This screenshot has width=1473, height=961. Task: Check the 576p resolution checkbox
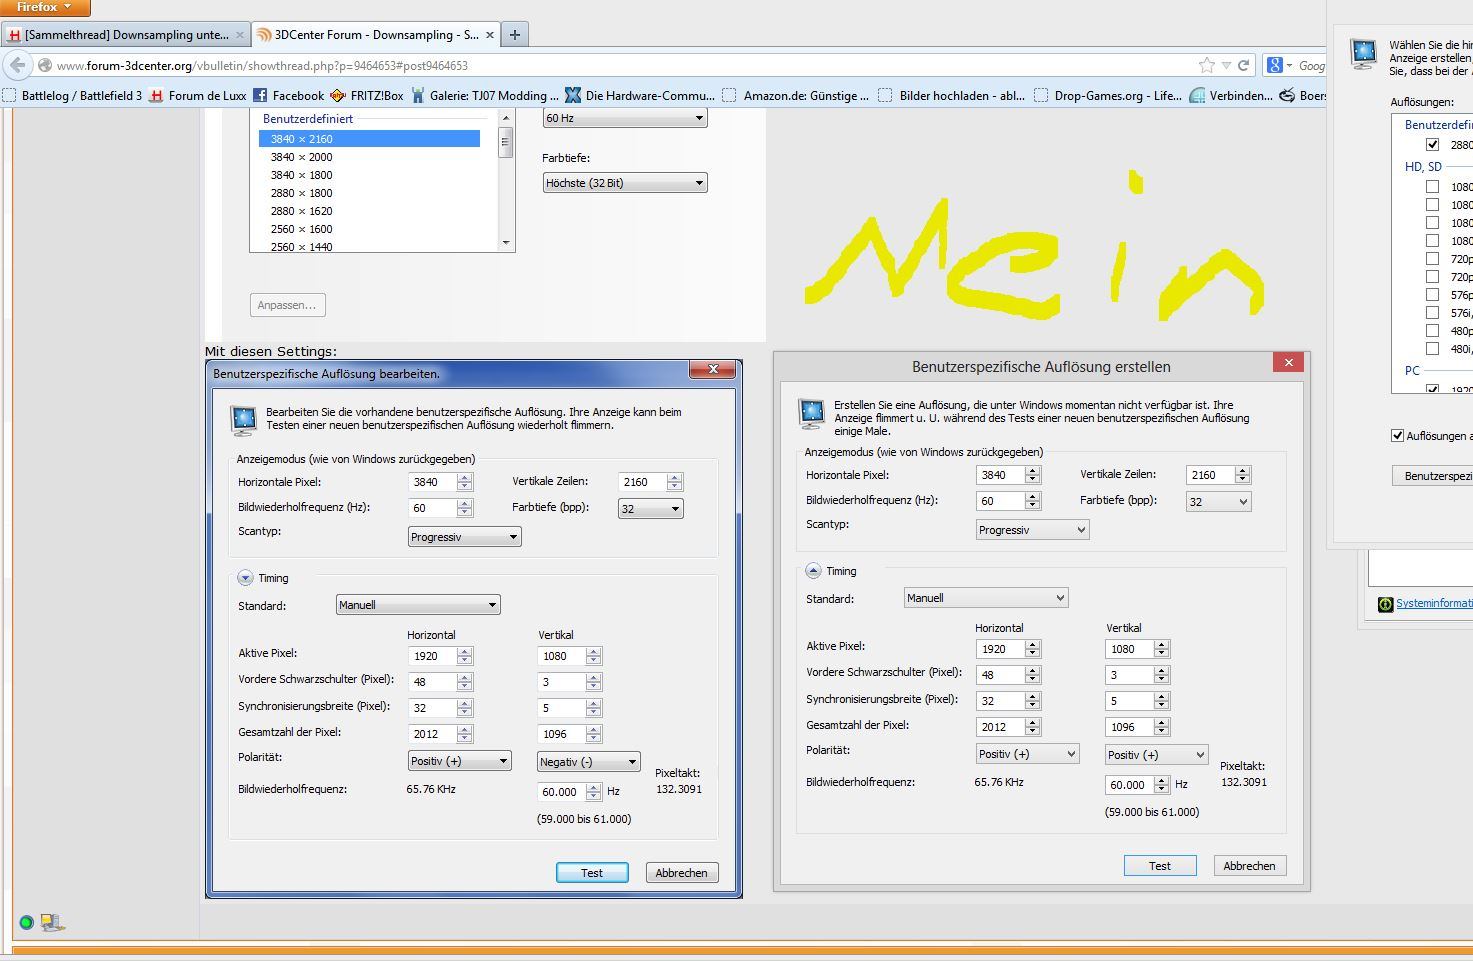(1433, 295)
